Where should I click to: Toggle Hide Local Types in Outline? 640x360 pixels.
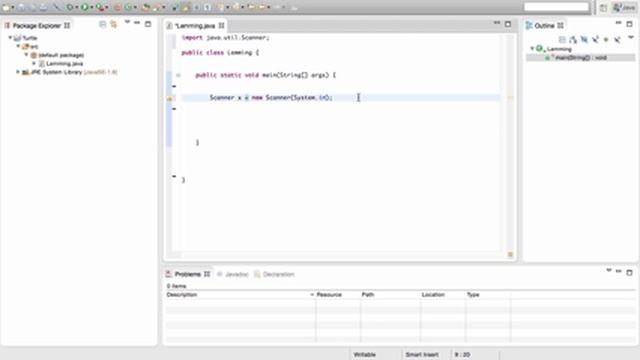(617, 39)
